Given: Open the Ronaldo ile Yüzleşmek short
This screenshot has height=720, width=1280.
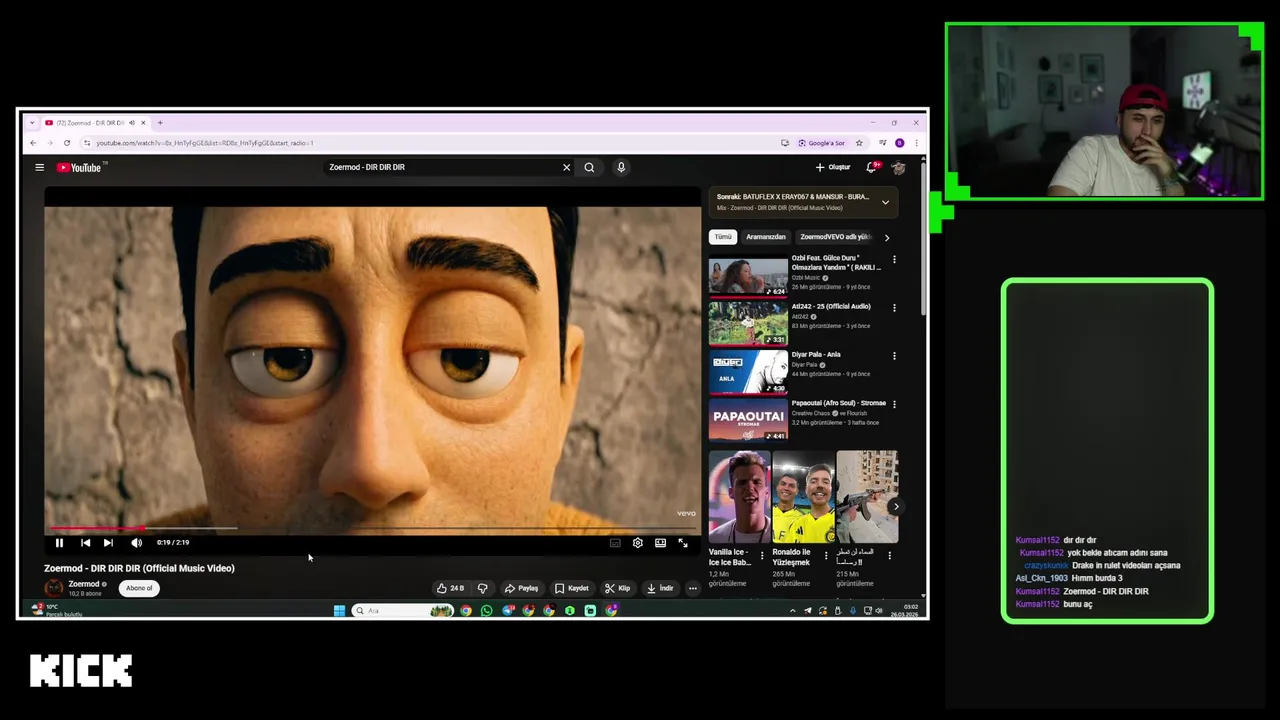Looking at the screenshot, I should tap(803, 497).
